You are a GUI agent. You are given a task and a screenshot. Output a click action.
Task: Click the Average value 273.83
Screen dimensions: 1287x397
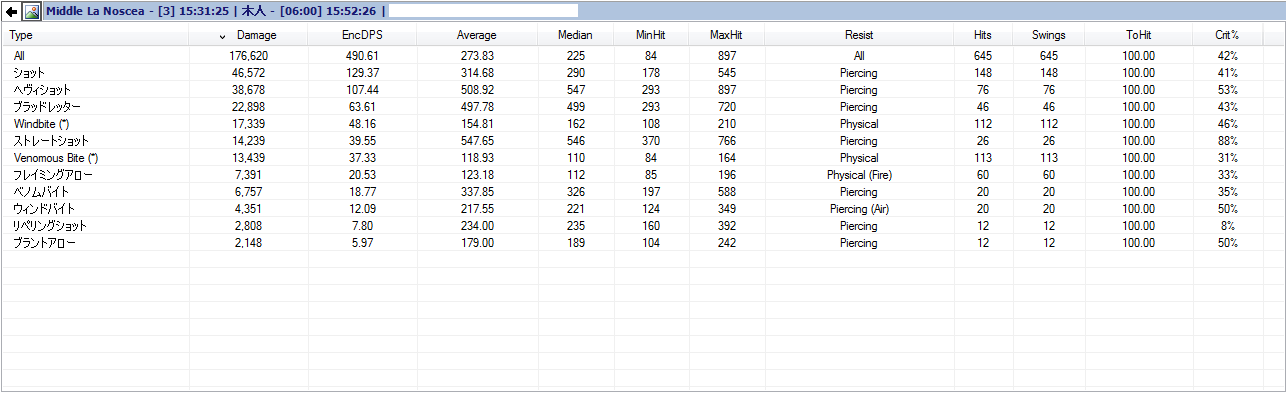coord(476,56)
